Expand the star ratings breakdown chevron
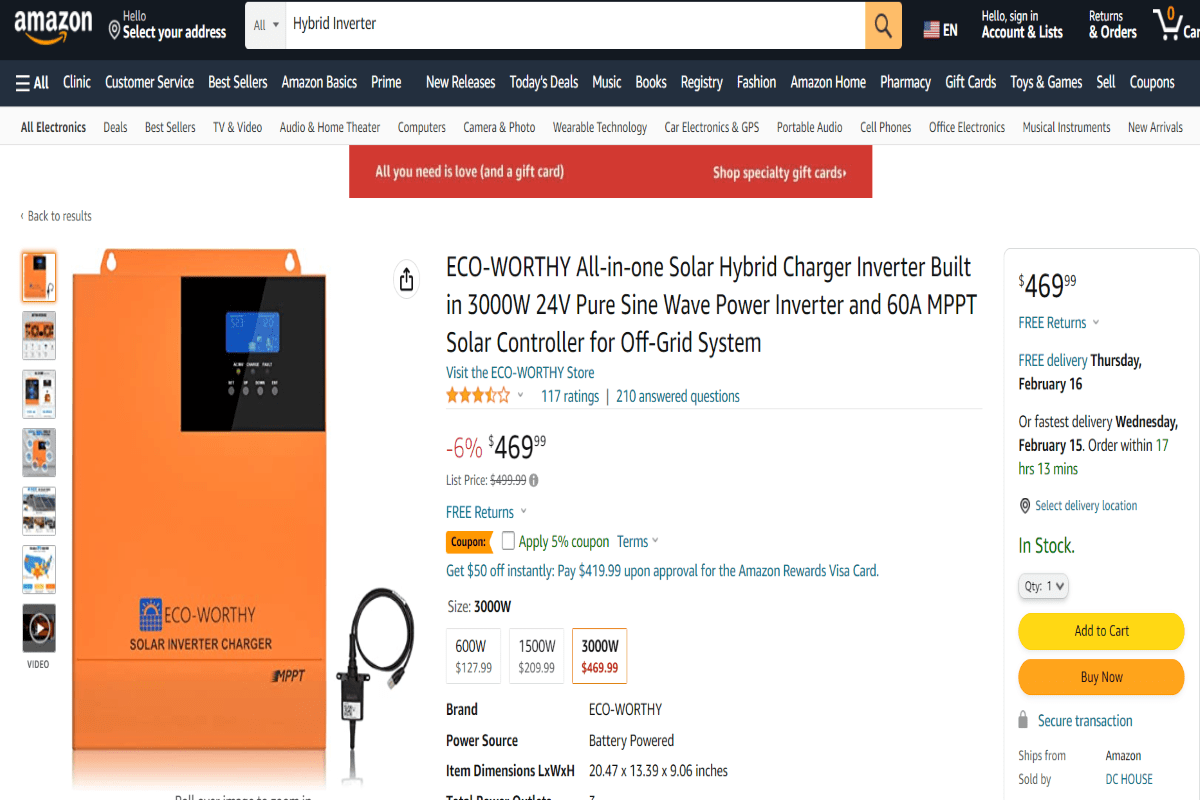 [520, 394]
